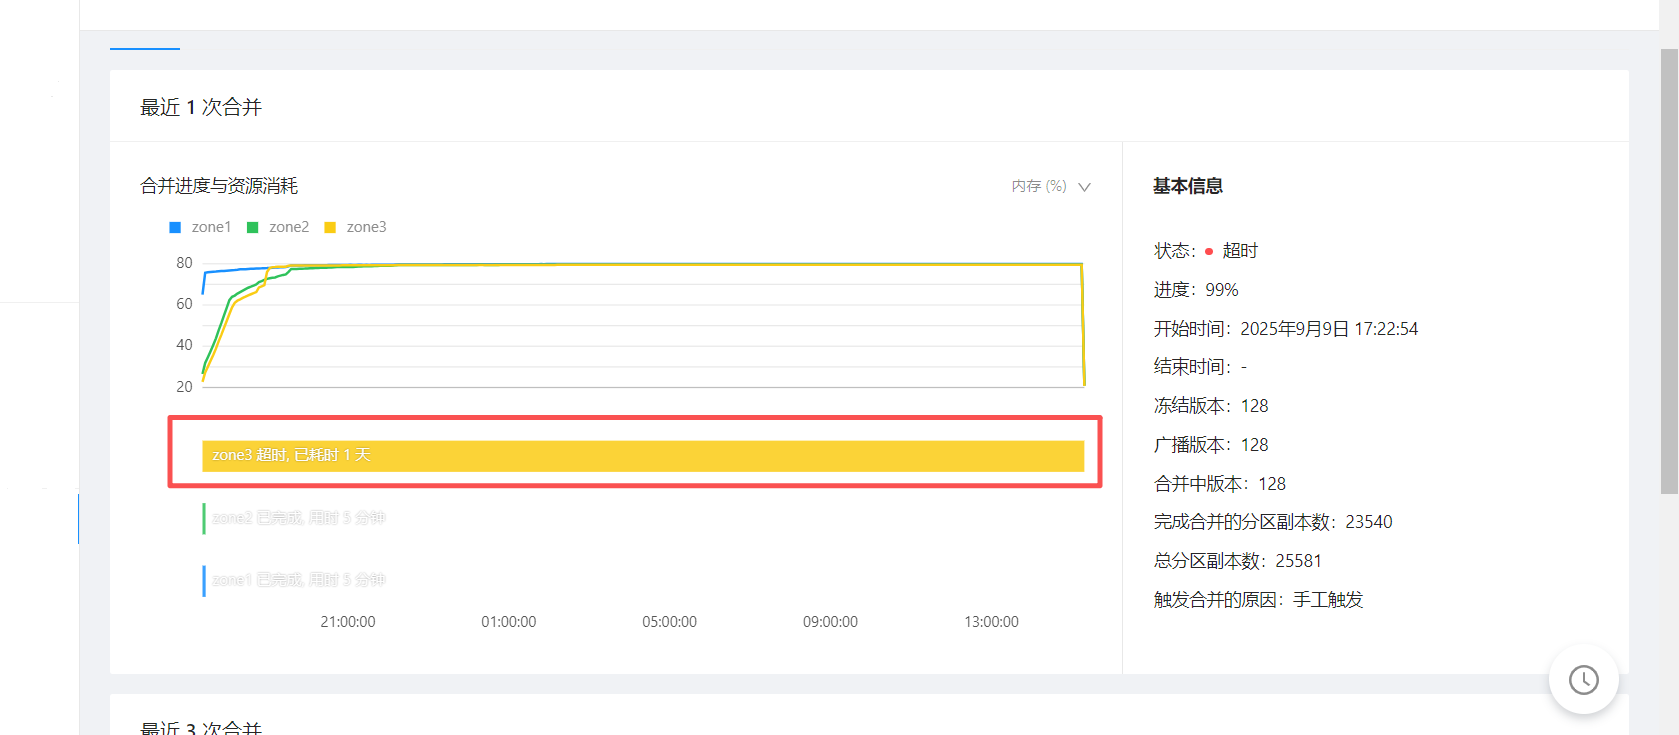This screenshot has width=1679, height=735.
Task: Click the 触发合并的原因: 手工触发 line
Action: click(1259, 600)
